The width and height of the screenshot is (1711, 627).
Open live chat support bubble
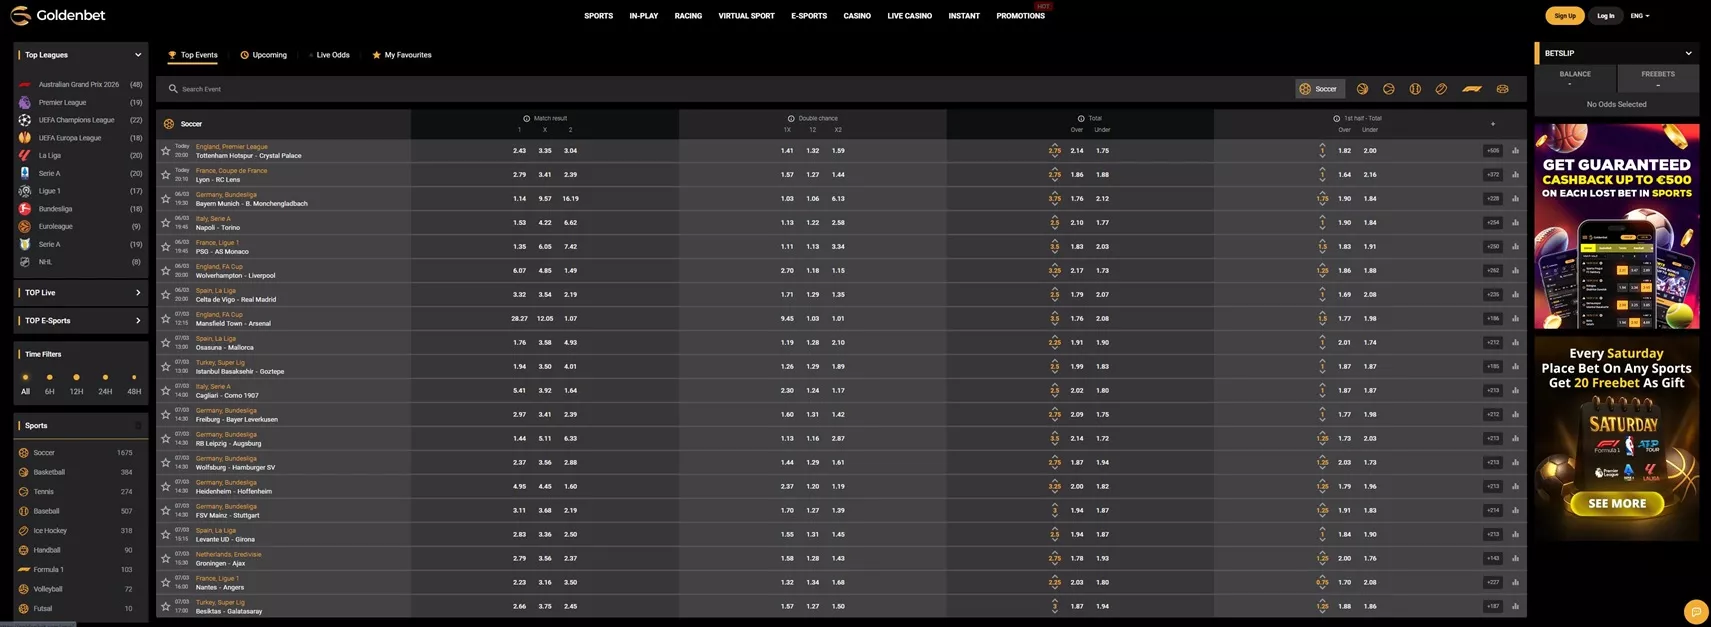coord(1696,611)
